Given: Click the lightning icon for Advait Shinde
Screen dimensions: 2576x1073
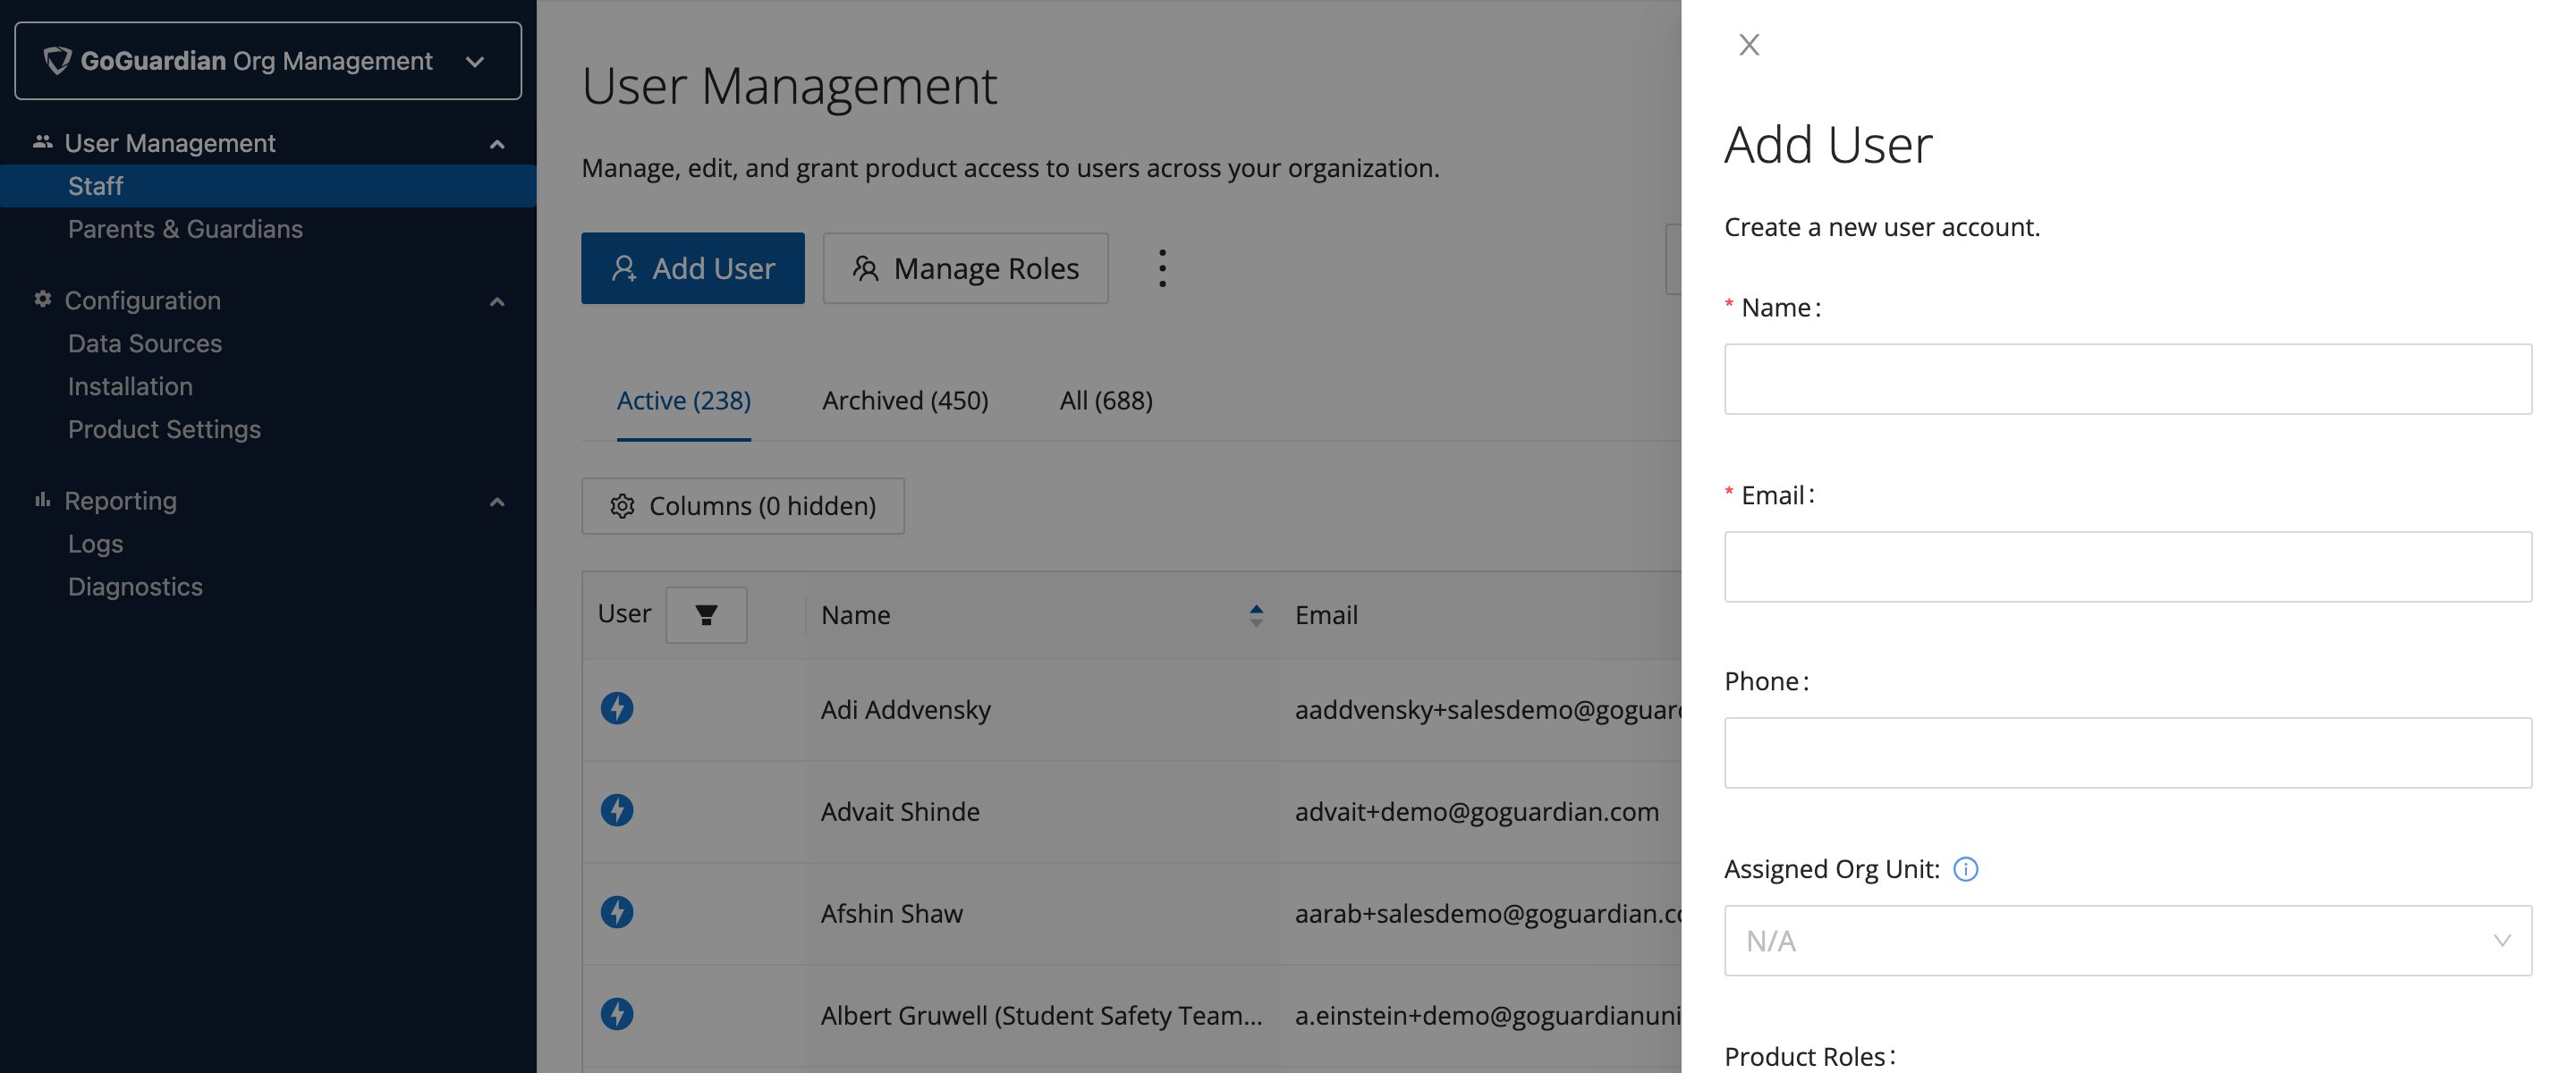Looking at the screenshot, I should pos(617,811).
